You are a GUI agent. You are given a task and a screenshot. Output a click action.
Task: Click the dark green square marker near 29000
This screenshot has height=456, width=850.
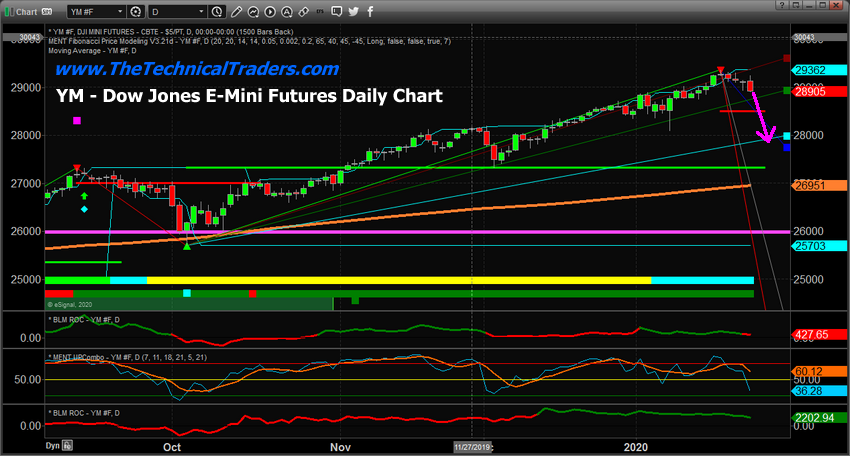click(787, 91)
